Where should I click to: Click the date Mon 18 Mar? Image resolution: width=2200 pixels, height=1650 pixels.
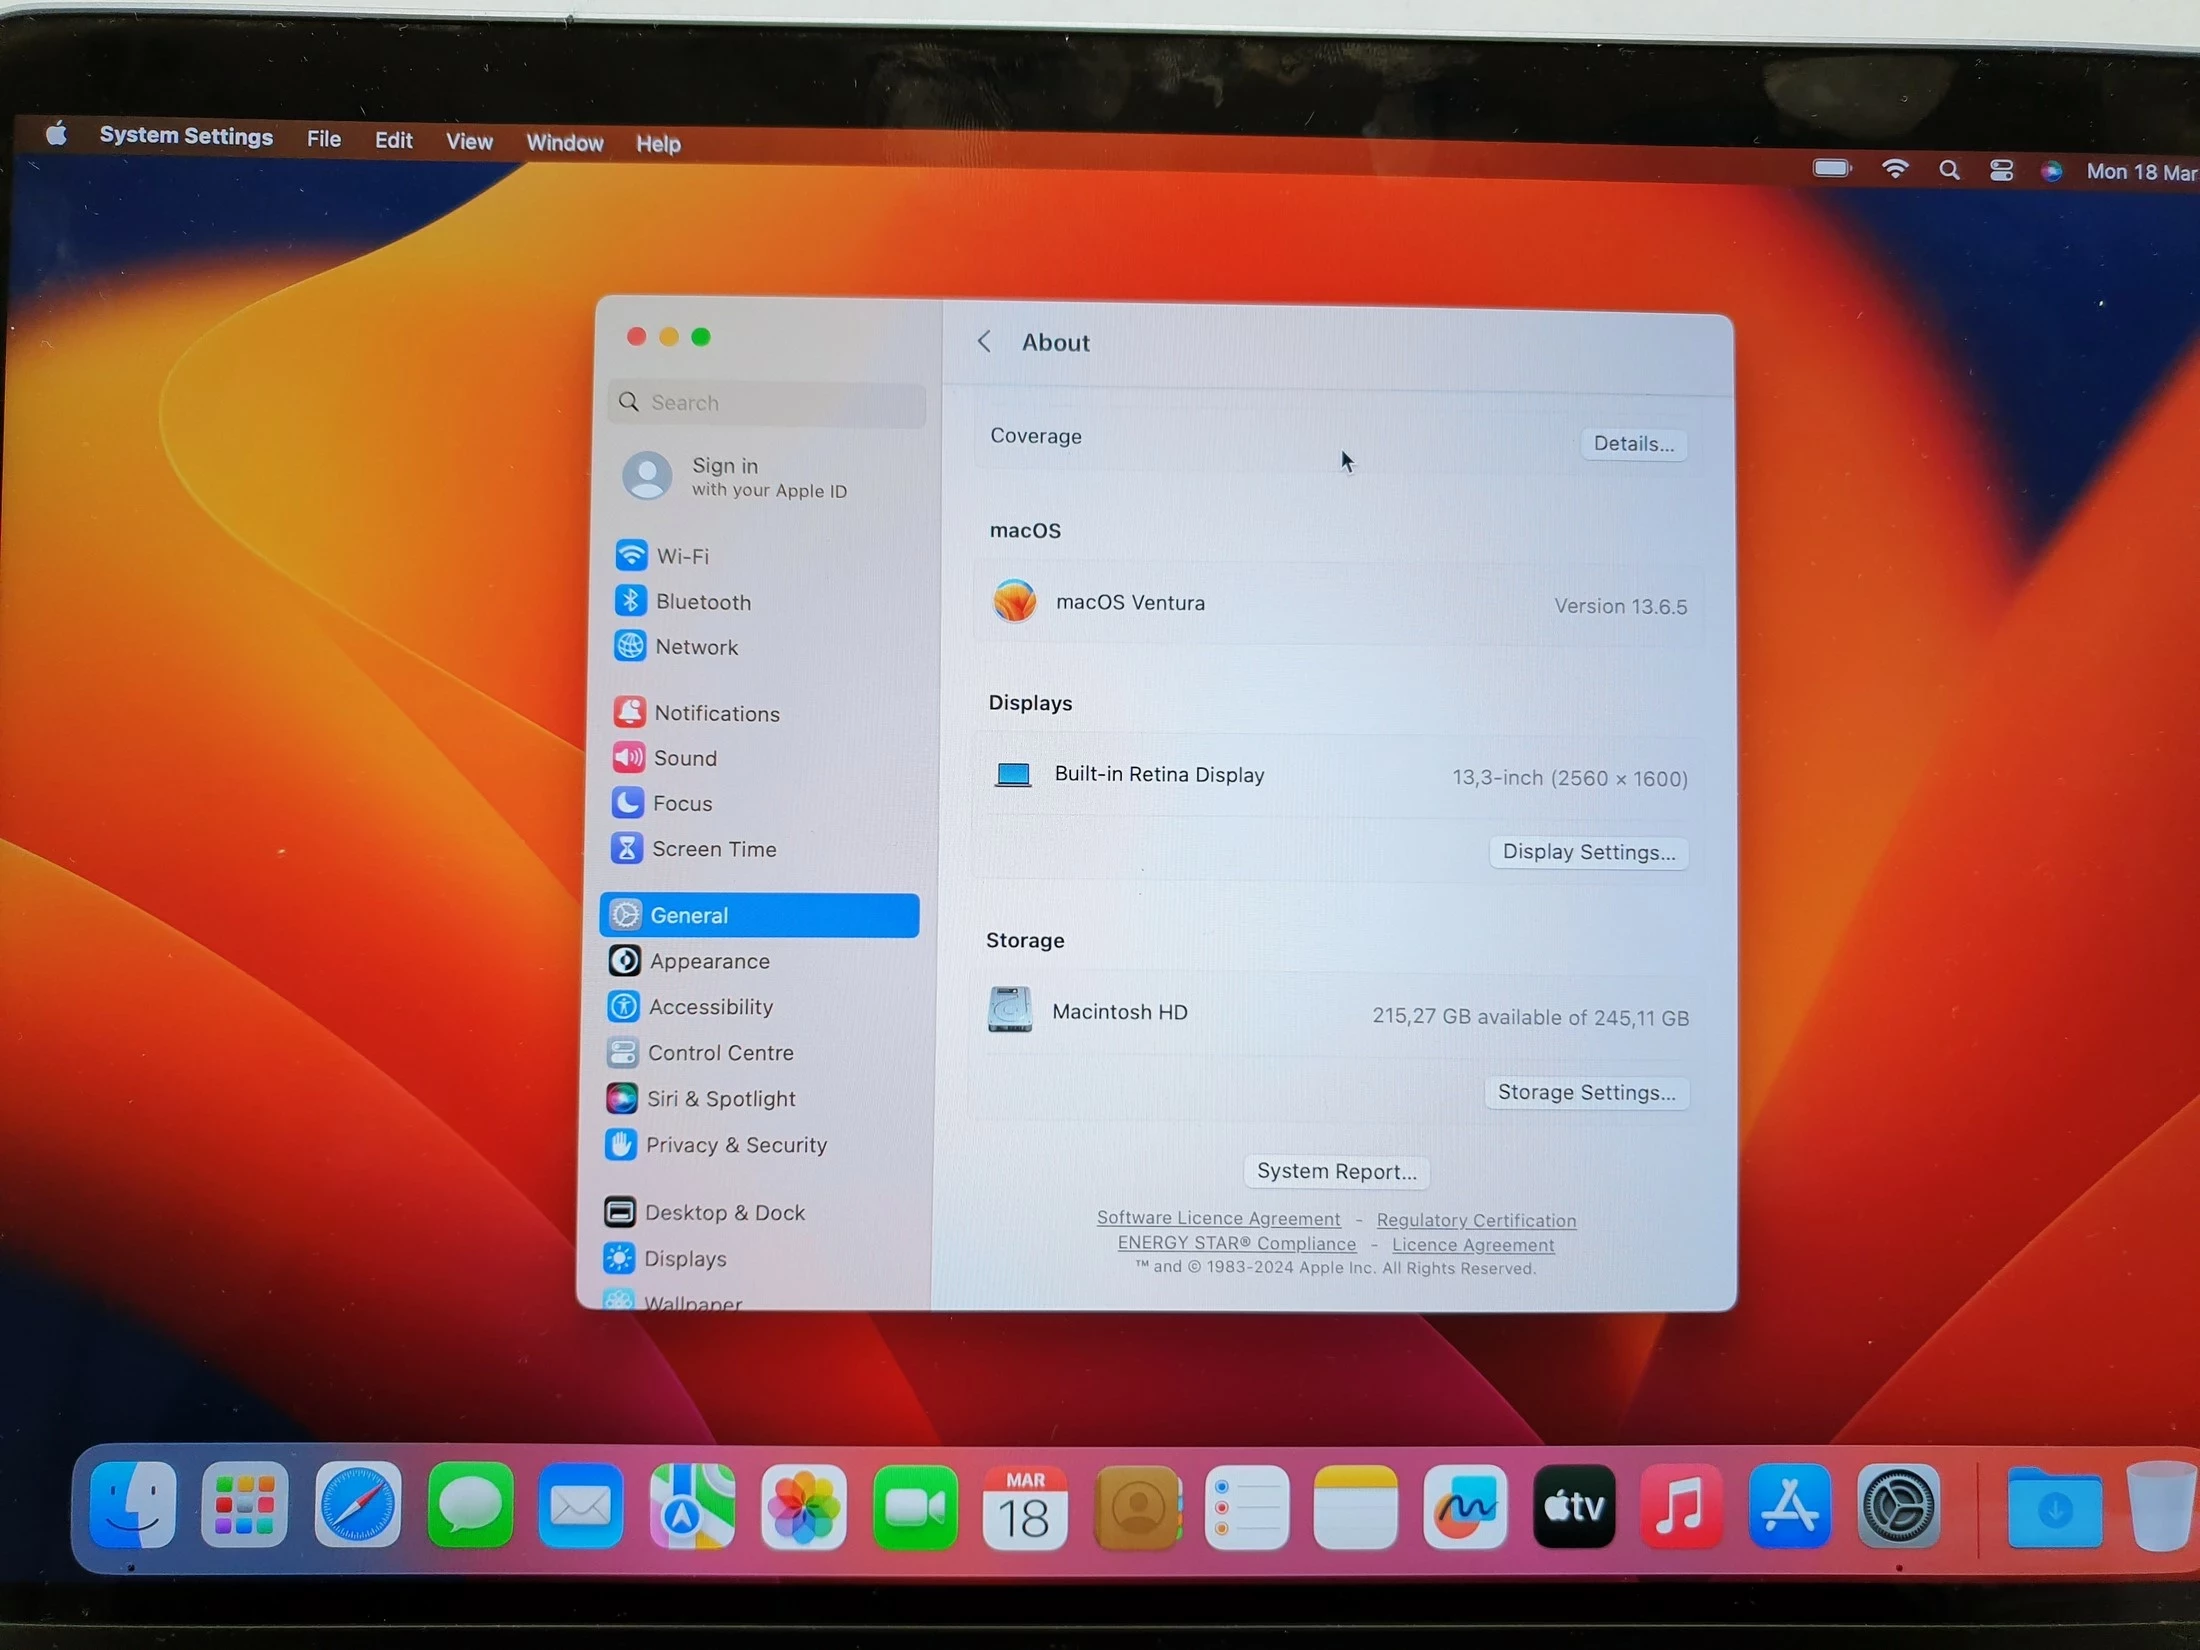click(2141, 172)
